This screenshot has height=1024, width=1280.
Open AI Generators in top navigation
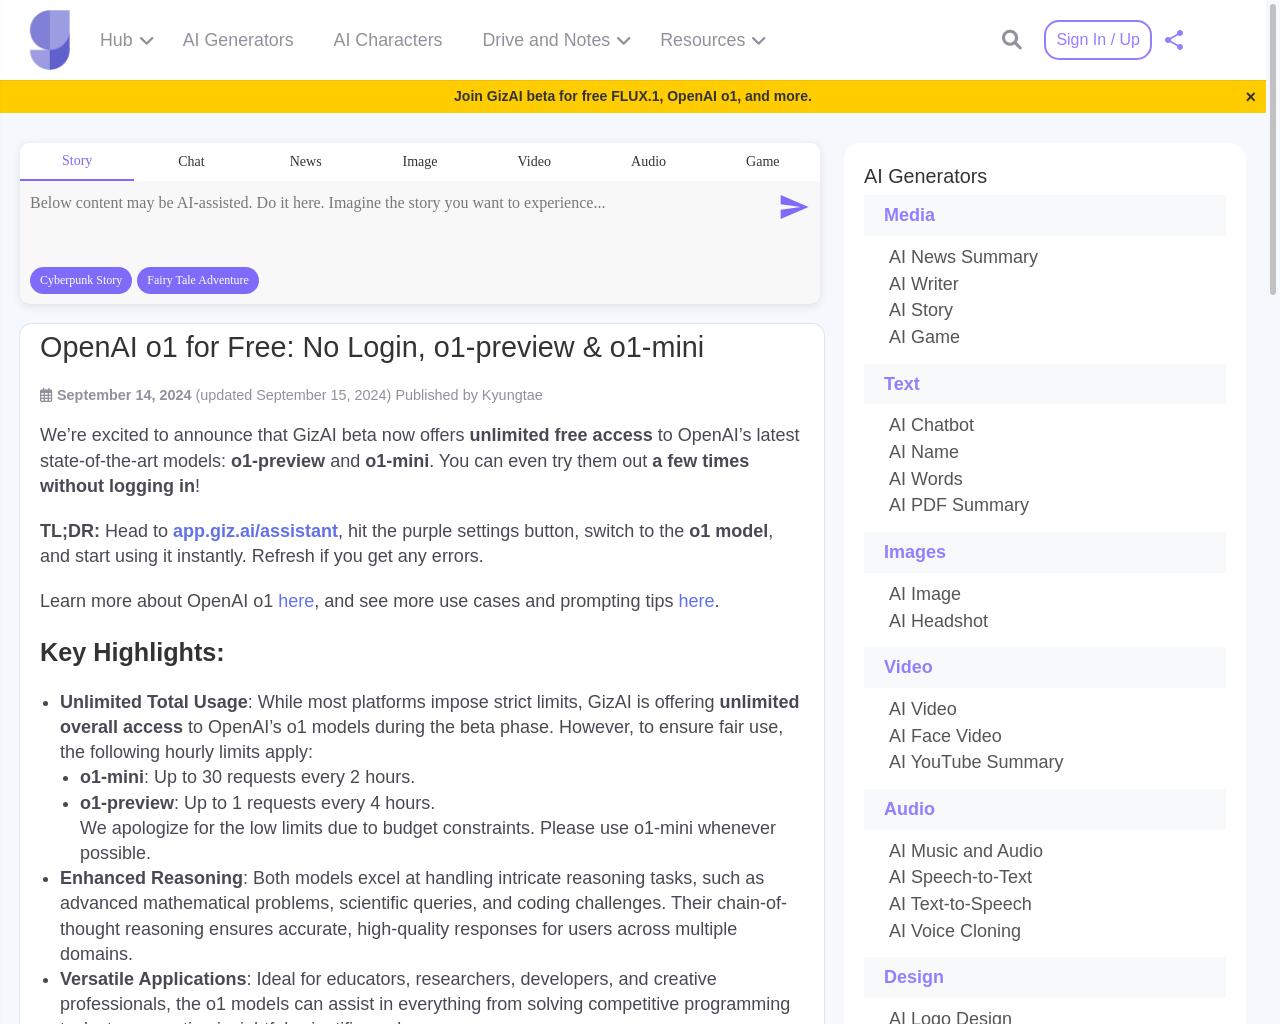click(238, 40)
